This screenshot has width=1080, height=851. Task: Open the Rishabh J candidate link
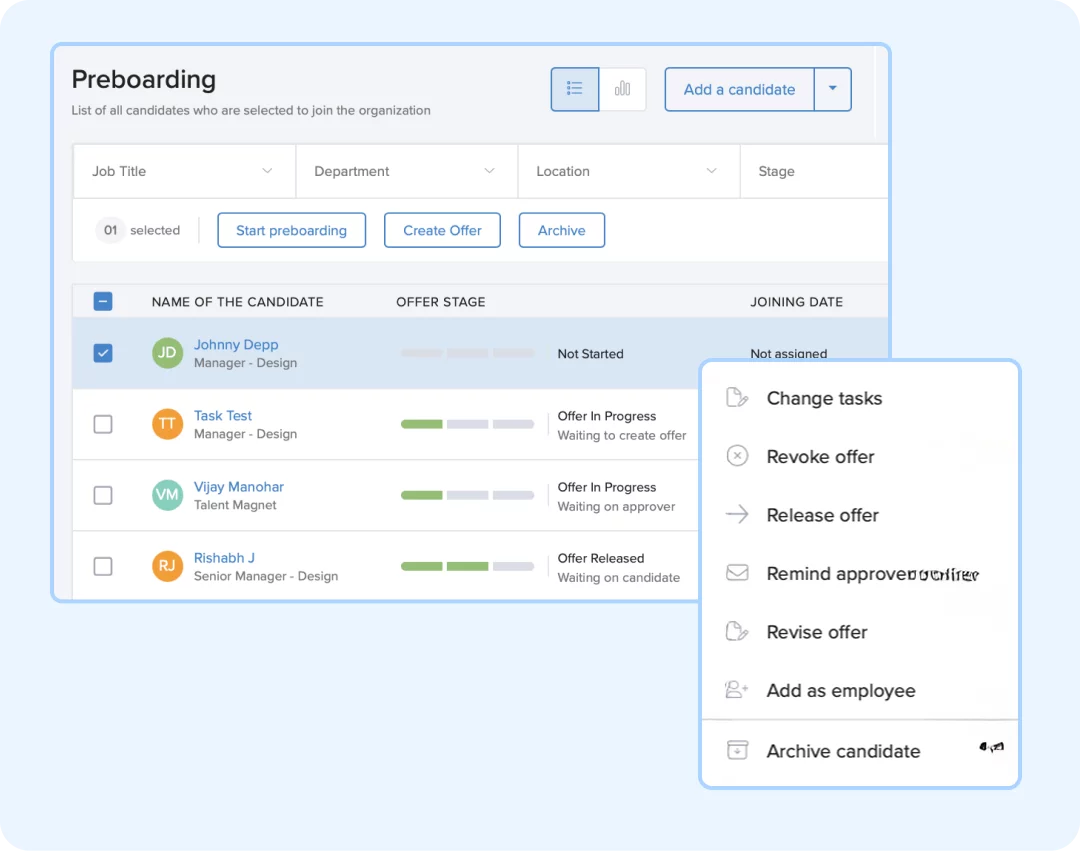(224, 558)
